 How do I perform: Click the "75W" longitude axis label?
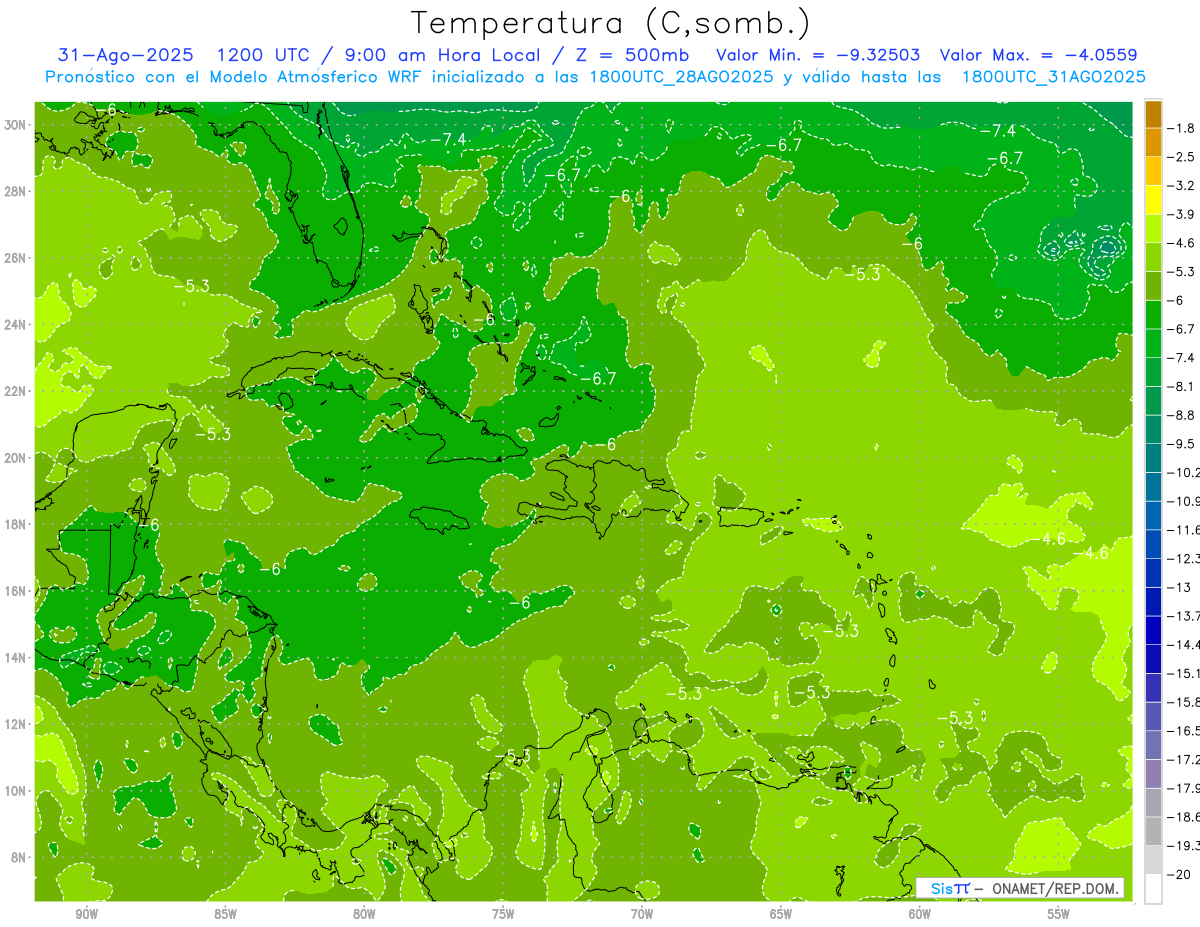point(503,914)
